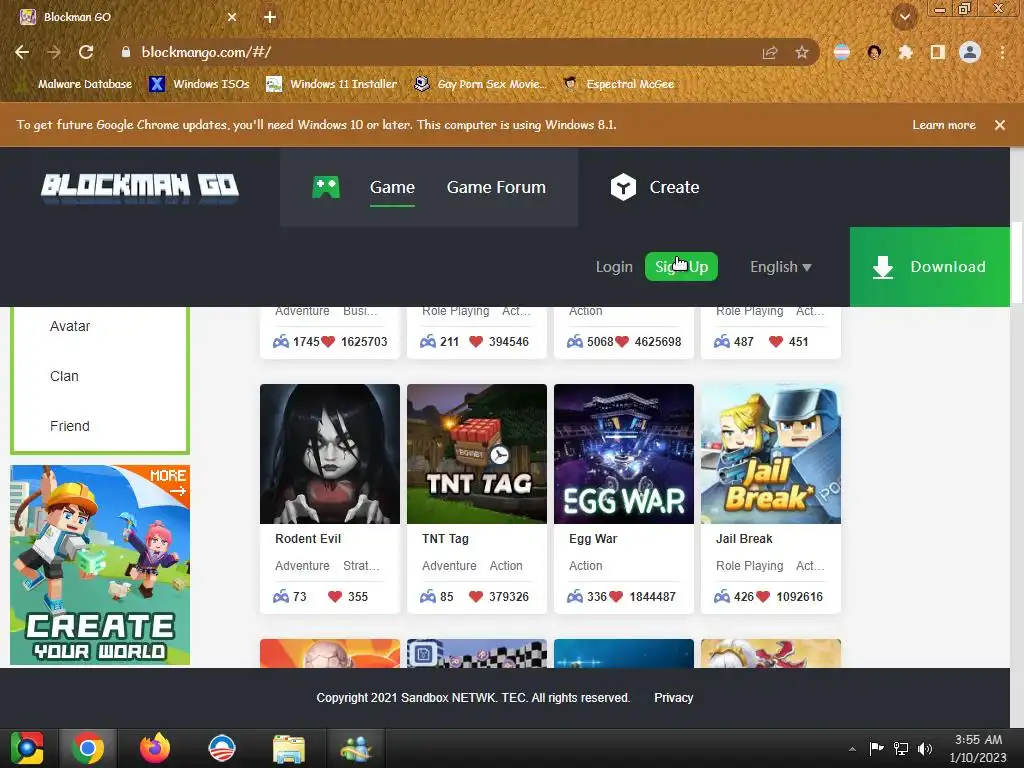Click the cartoon-face extension icon in the toolbar
This screenshot has width=1024, height=768.
tap(874, 52)
